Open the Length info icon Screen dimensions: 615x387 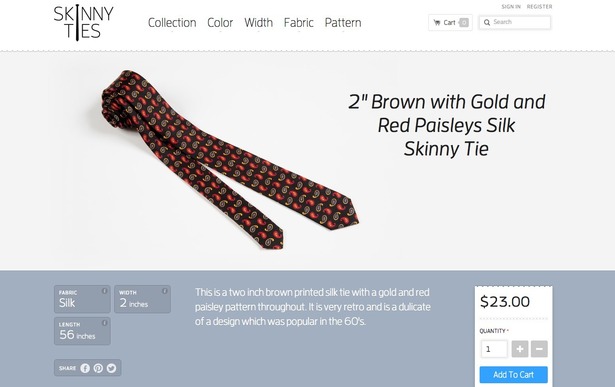coord(105,323)
